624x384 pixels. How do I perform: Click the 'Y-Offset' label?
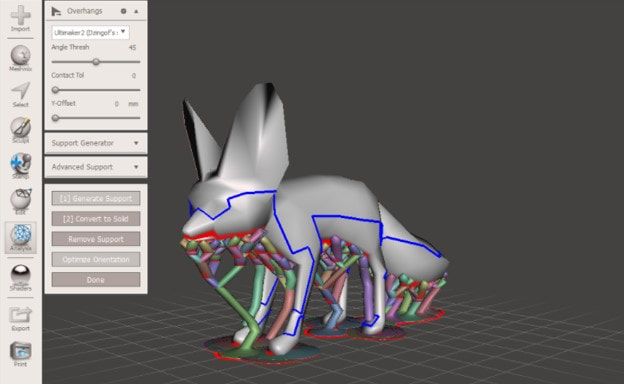coord(63,103)
